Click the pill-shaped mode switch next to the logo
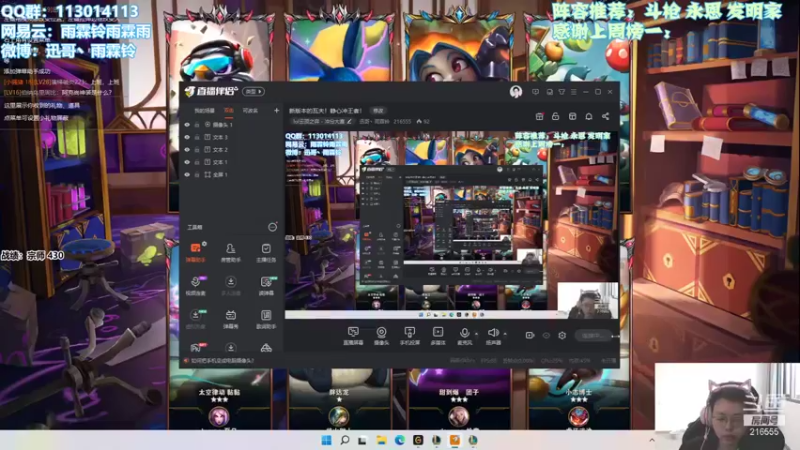 pyautogui.click(x=254, y=92)
